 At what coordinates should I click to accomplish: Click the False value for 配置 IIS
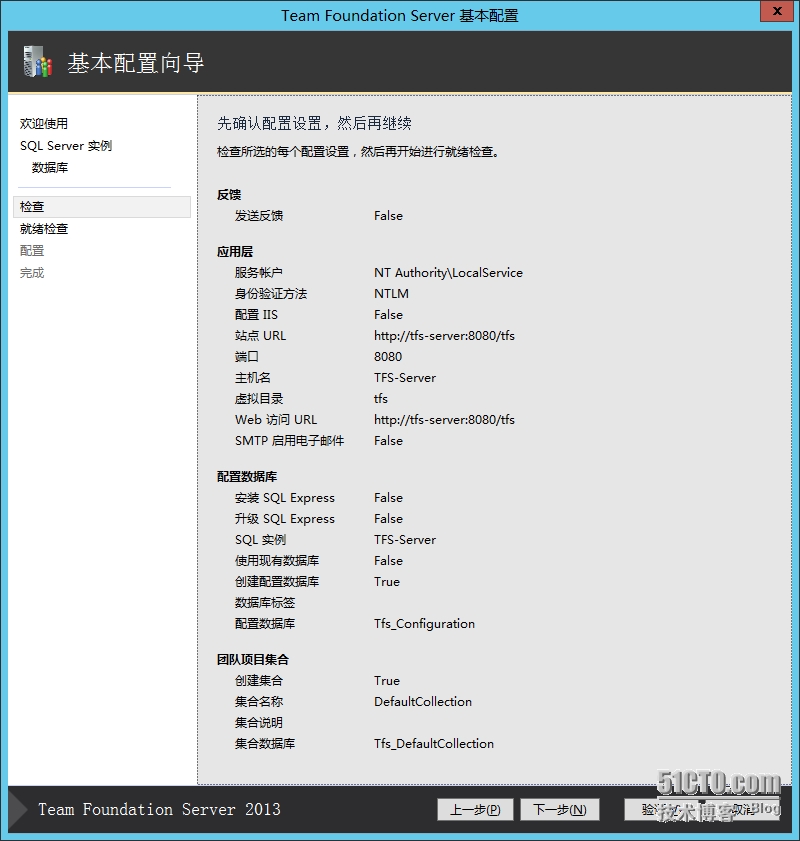click(388, 314)
